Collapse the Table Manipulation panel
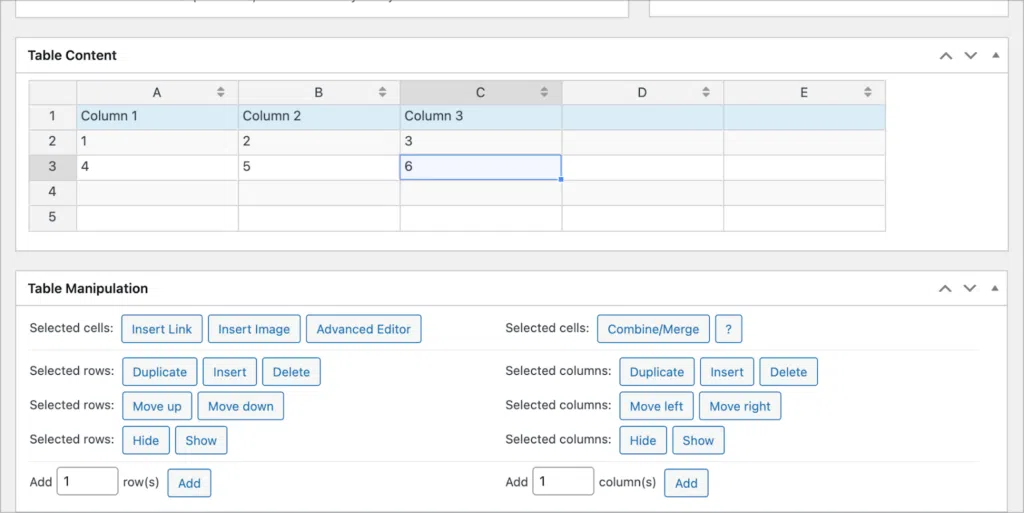This screenshot has height=513, width=1024. [995, 289]
